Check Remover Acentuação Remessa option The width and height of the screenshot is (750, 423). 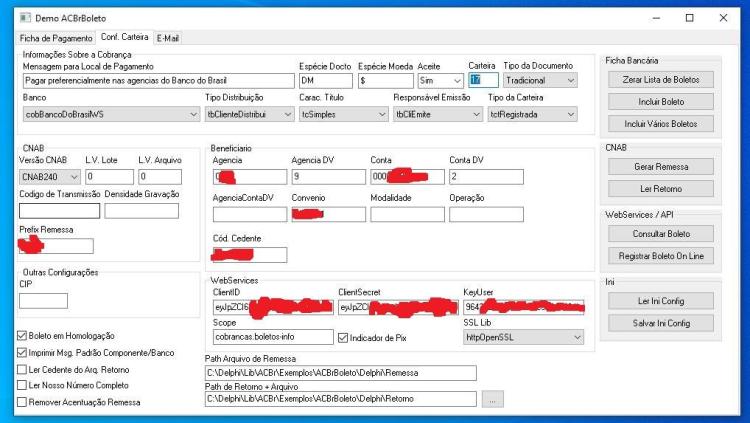[22, 402]
